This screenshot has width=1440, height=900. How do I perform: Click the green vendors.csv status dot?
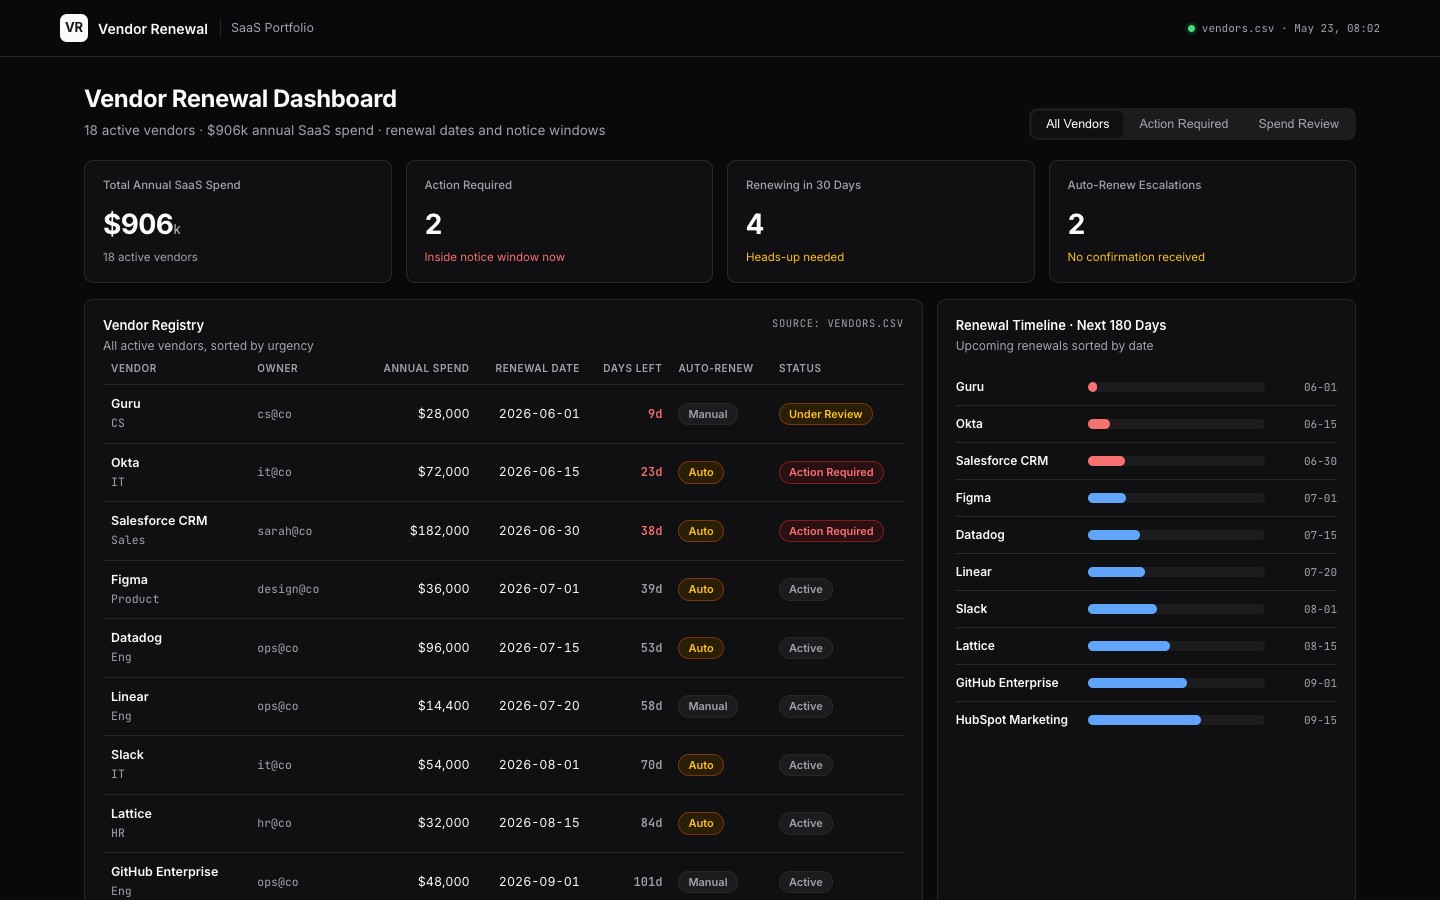1191,28
